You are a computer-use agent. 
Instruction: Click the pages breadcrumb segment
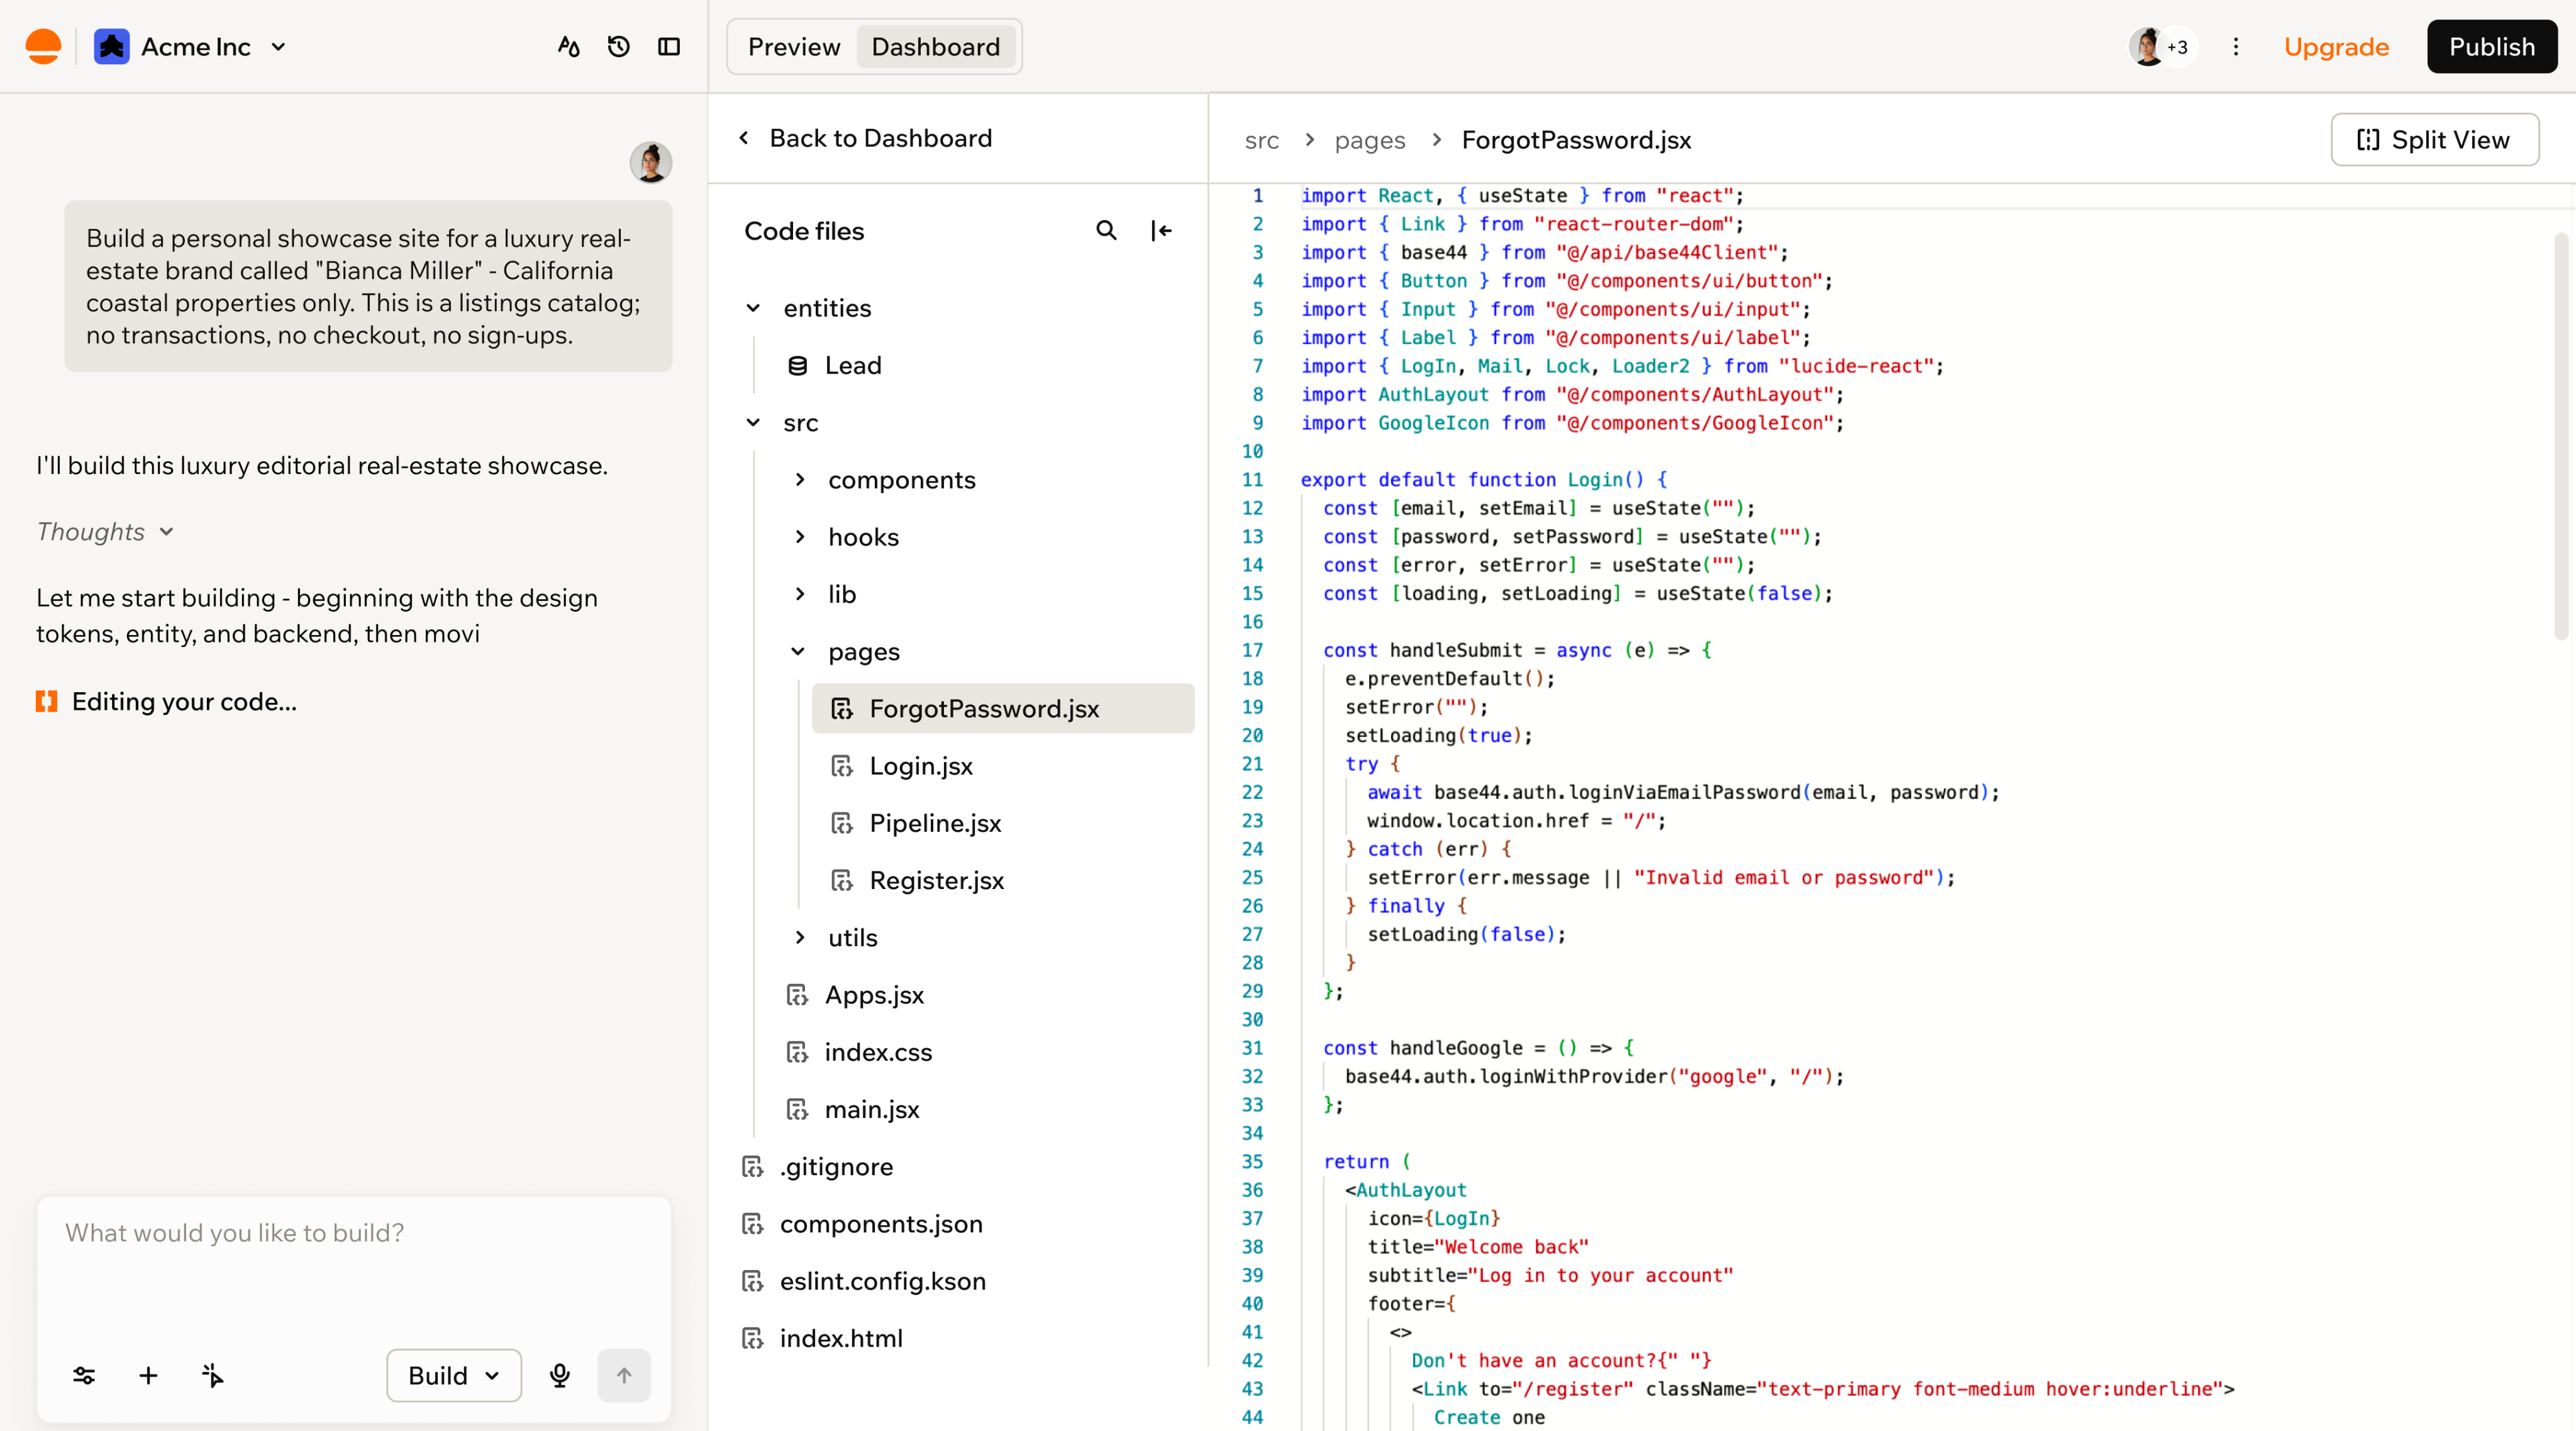1369,140
